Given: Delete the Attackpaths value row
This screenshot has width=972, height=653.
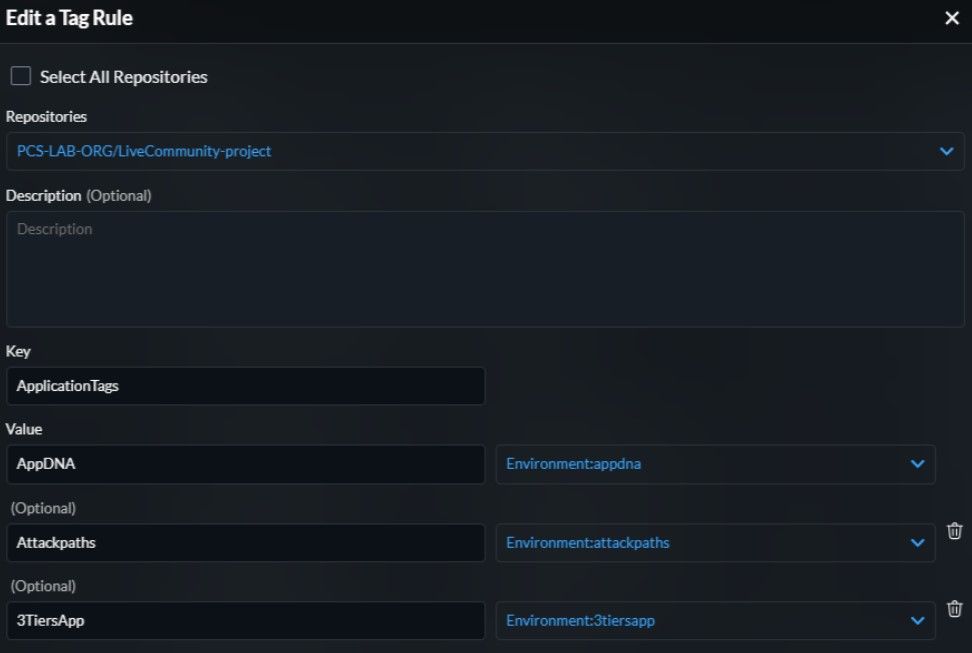Looking at the screenshot, I should click(x=954, y=531).
